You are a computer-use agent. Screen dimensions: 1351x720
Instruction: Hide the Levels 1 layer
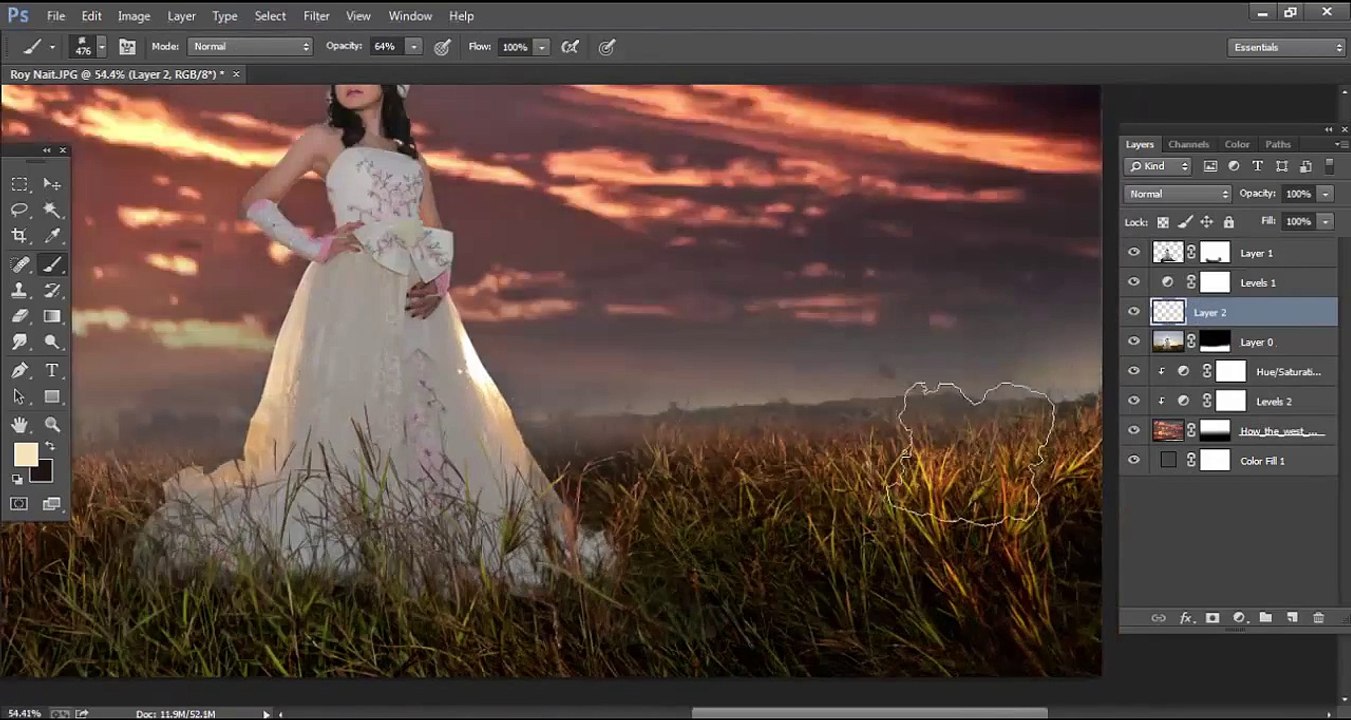[1134, 283]
